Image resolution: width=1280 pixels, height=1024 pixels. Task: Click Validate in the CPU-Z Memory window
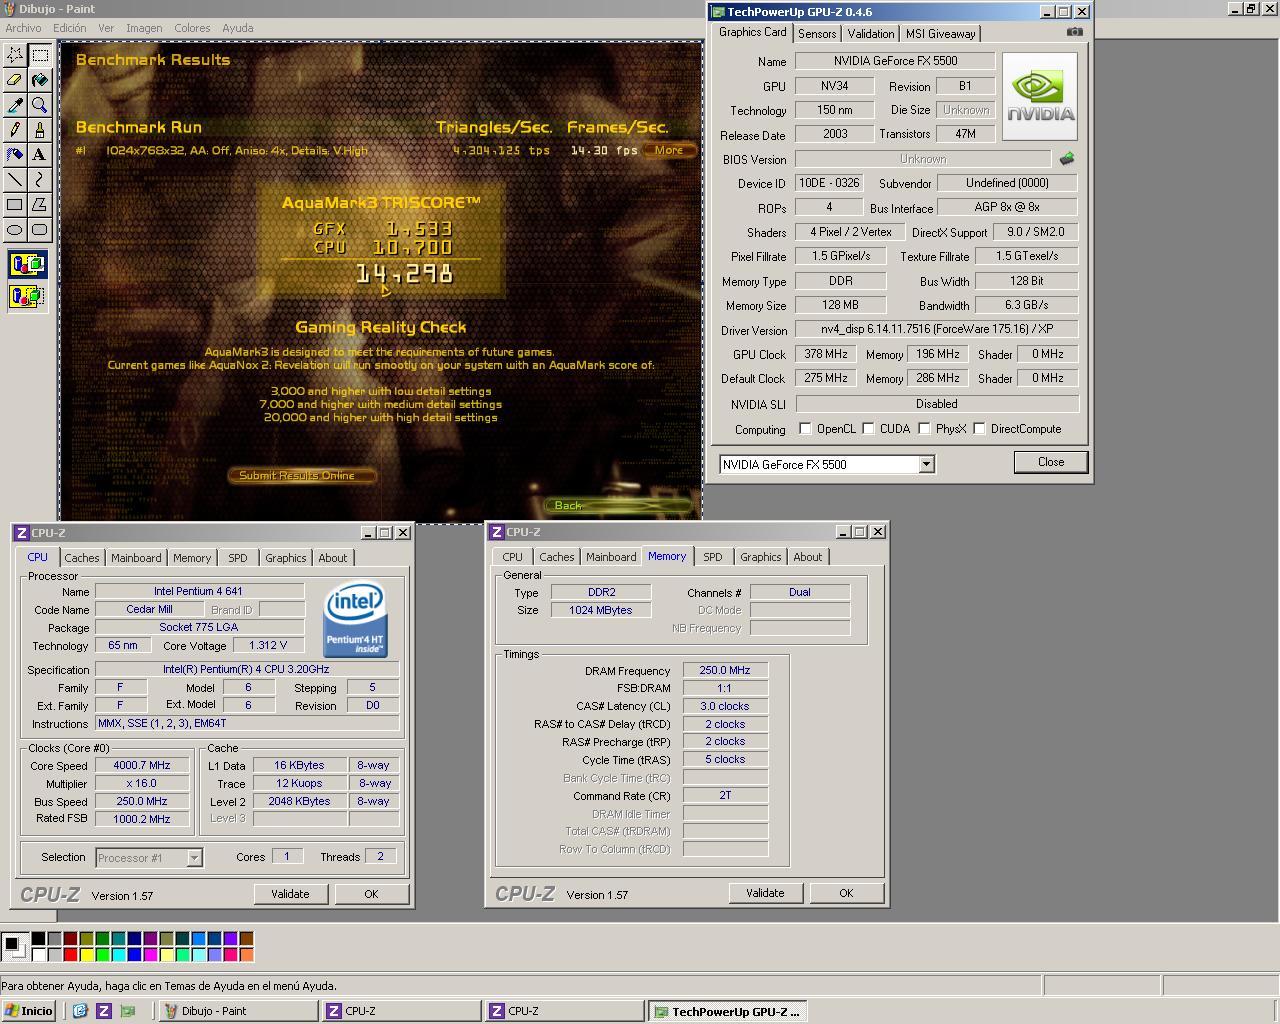click(x=765, y=893)
